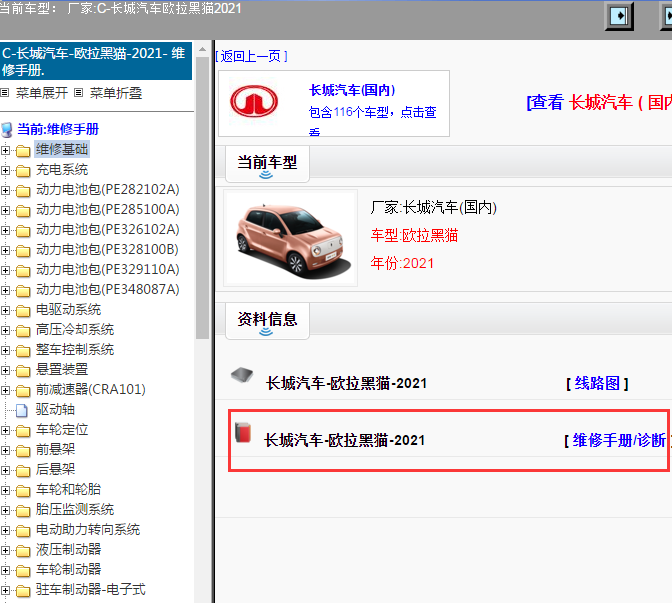Click the left tree panel scrollbar thumb
Screen dimensions: 672x603
(202, 197)
